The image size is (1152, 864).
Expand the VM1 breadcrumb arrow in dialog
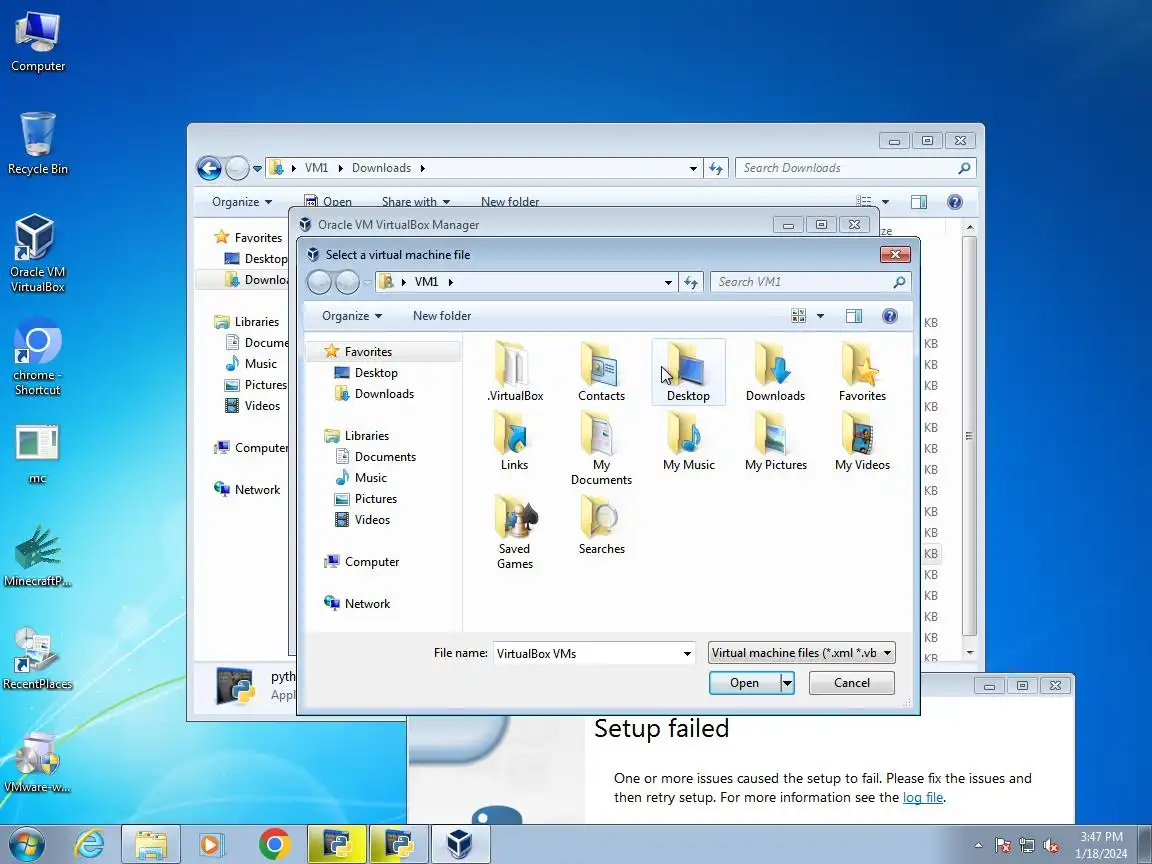[x=450, y=282]
